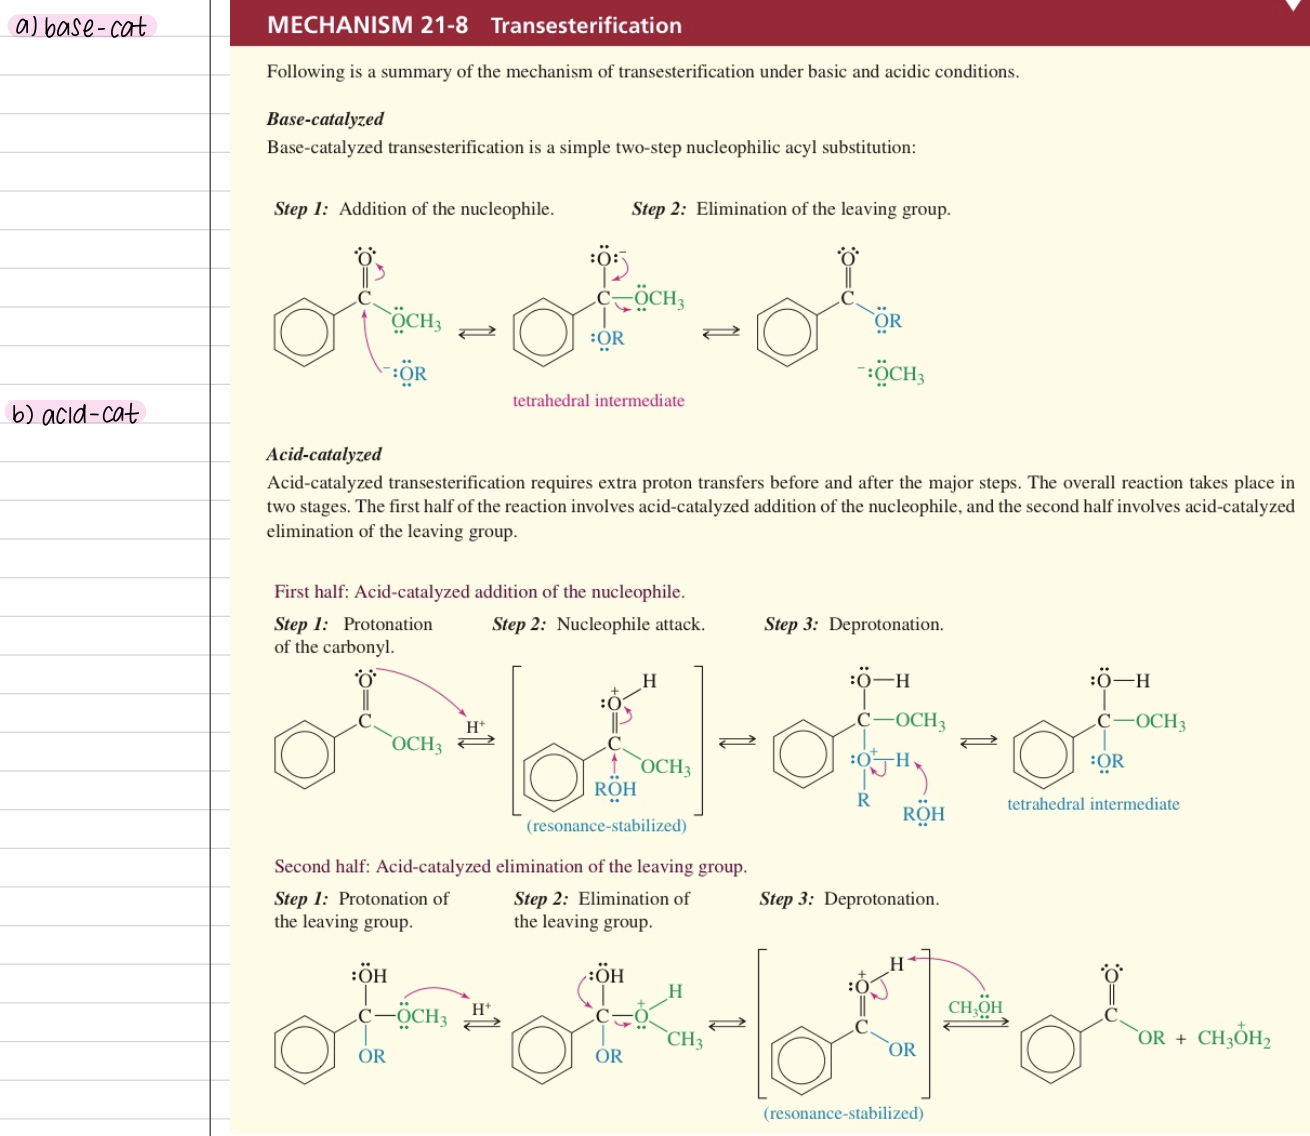
Task: Click "Step 1: Protonation of the leaving group."
Action: pos(362,910)
